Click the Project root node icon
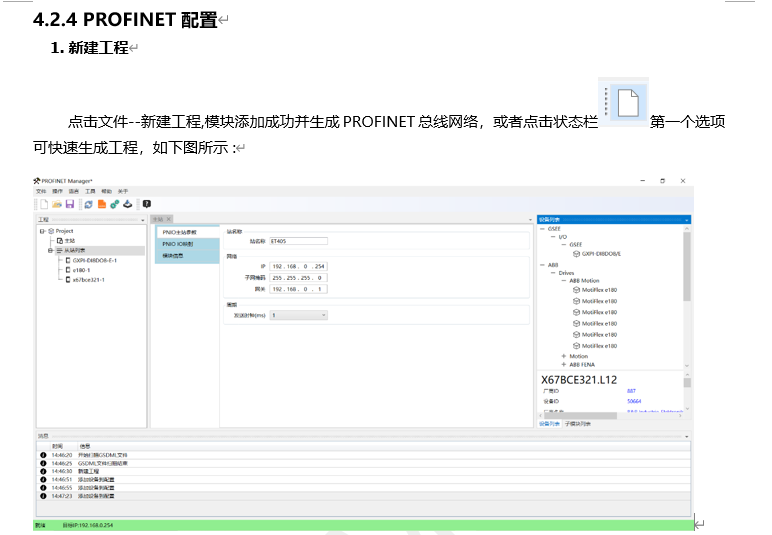This screenshot has height=535, width=772. [51, 231]
